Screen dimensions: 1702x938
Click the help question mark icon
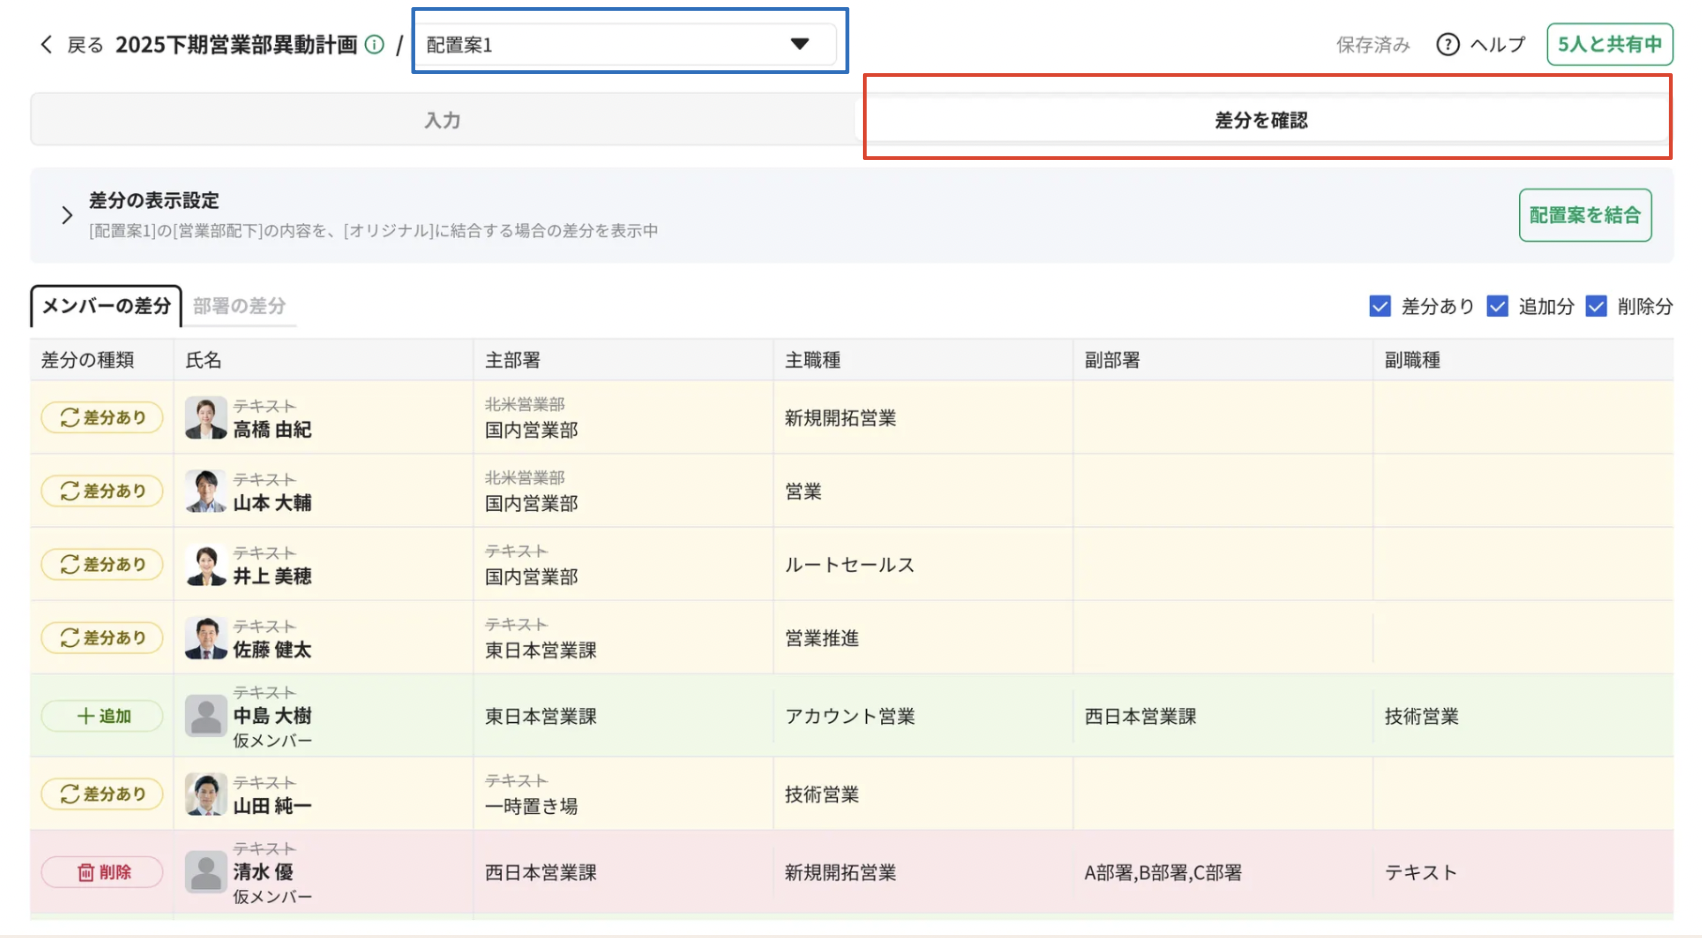(1447, 44)
